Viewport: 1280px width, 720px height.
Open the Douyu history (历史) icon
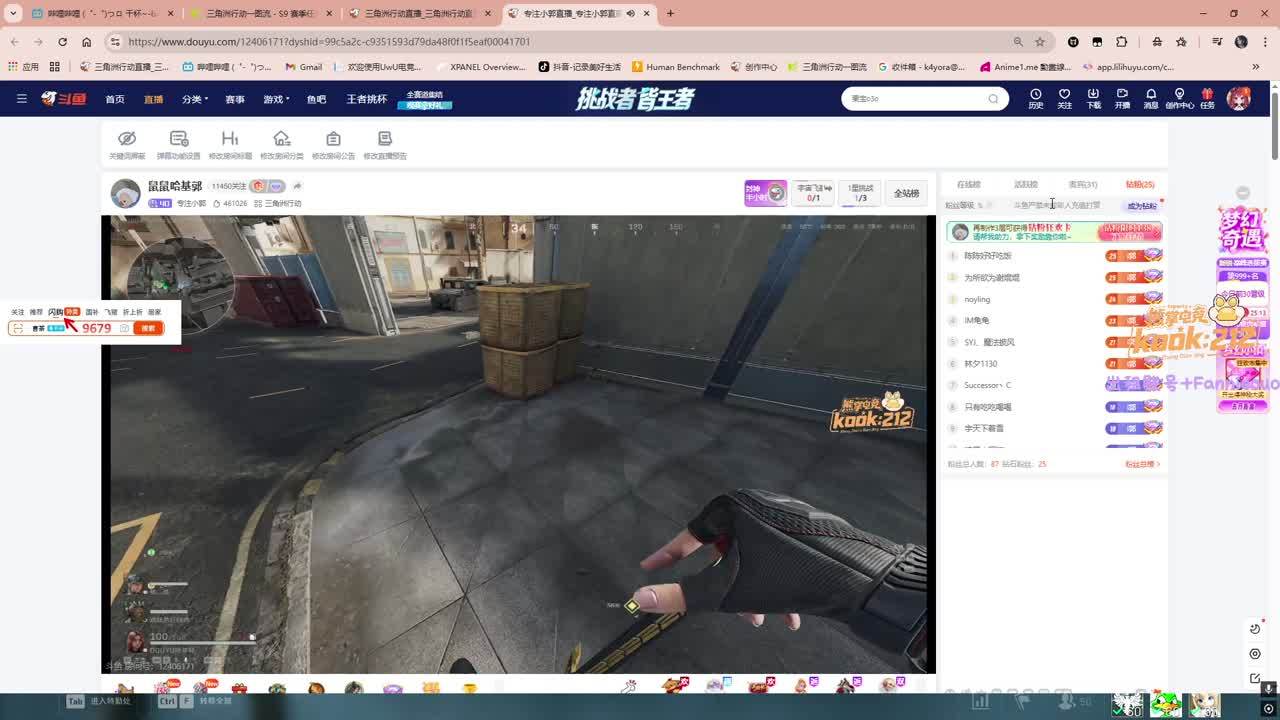pos(1036,95)
